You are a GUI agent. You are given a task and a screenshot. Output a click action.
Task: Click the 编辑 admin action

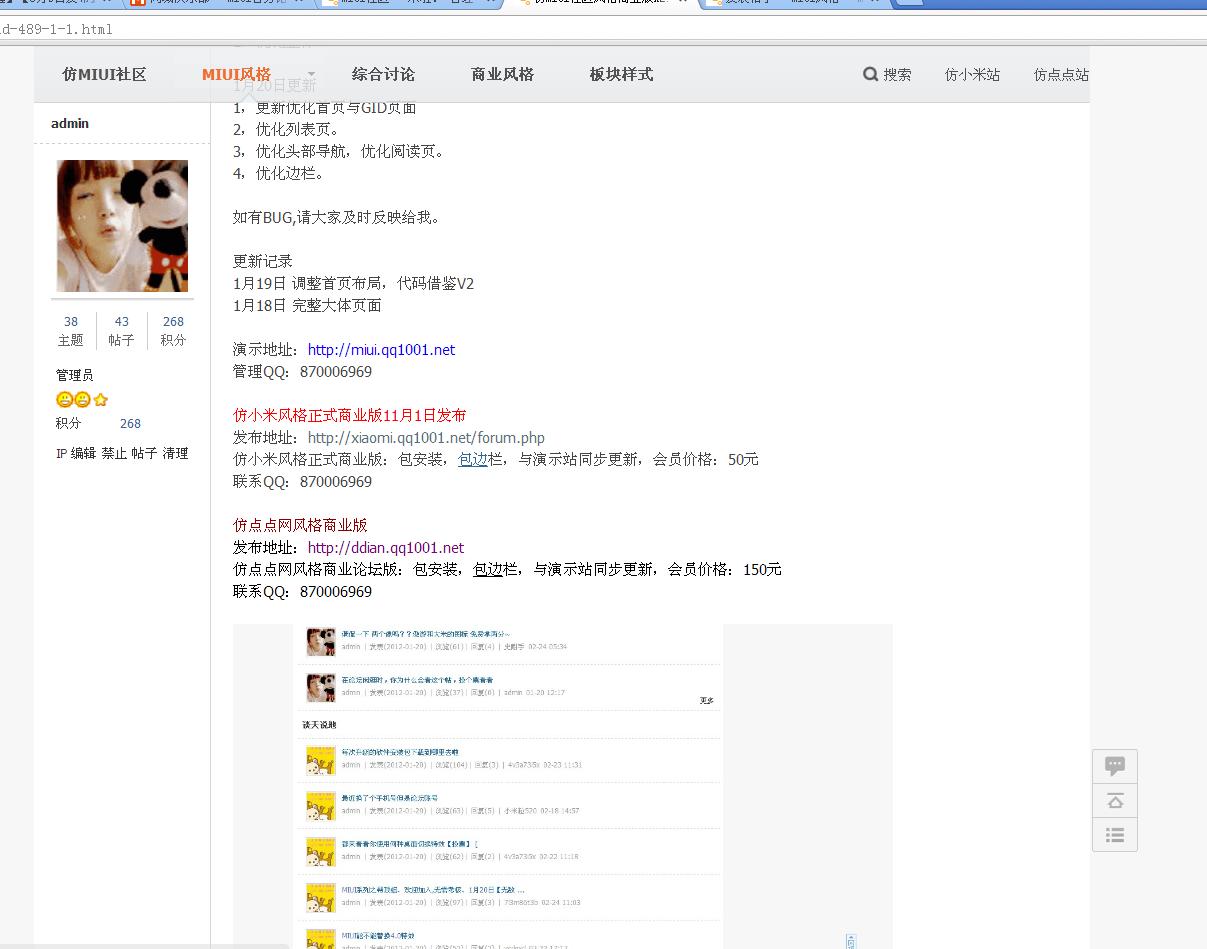pos(83,453)
